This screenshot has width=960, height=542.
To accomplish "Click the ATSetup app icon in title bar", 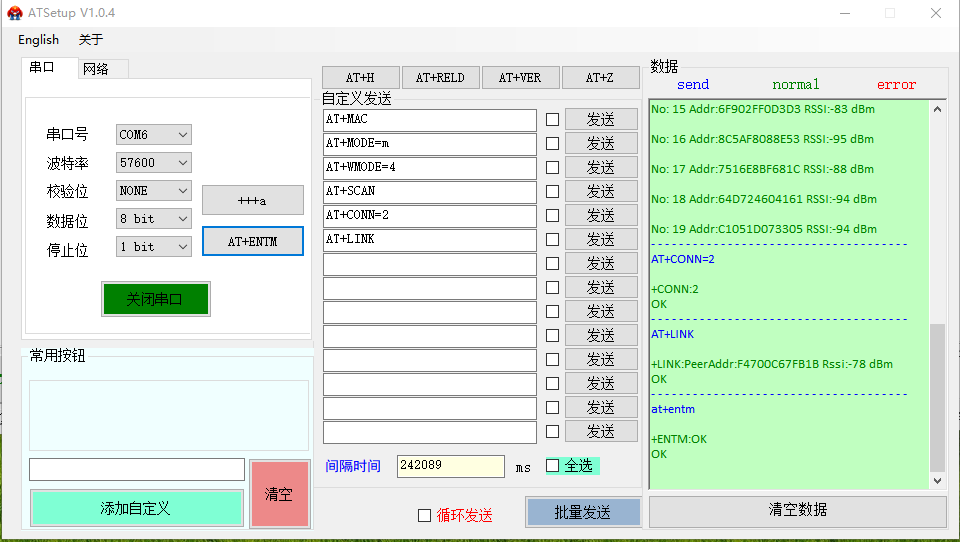I will tap(14, 13).
